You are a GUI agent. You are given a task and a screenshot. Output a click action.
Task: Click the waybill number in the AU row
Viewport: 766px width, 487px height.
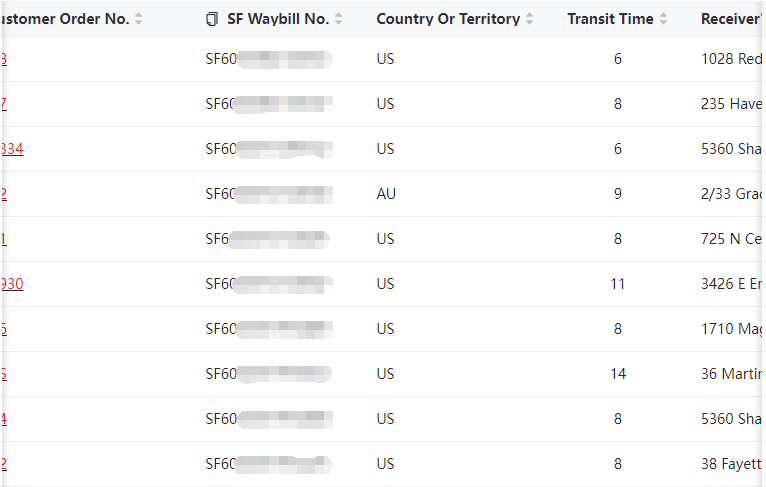267,194
